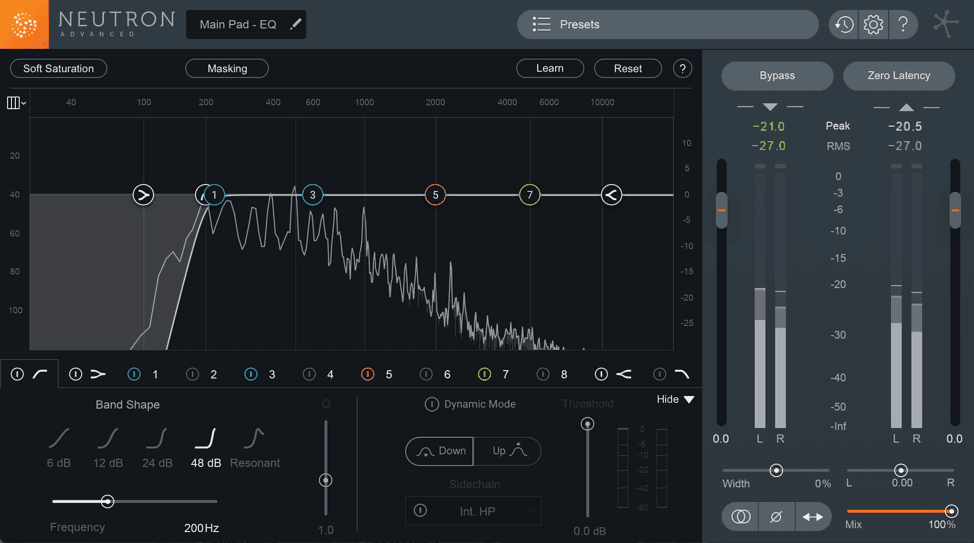The width and height of the screenshot is (974, 543).
Task: Set dynamic direction to Up
Action: (x=507, y=451)
